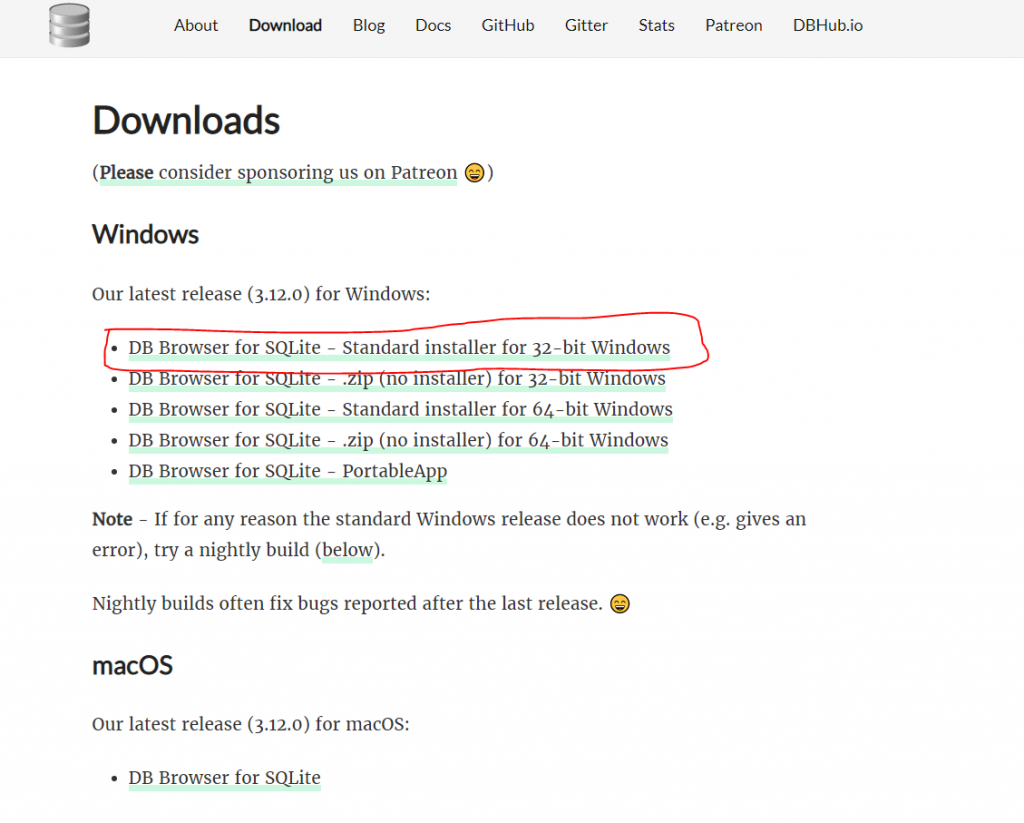Visit the DBHub.io nav link
Image resolution: width=1024 pixels, height=823 pixels.
pos(828,25)
